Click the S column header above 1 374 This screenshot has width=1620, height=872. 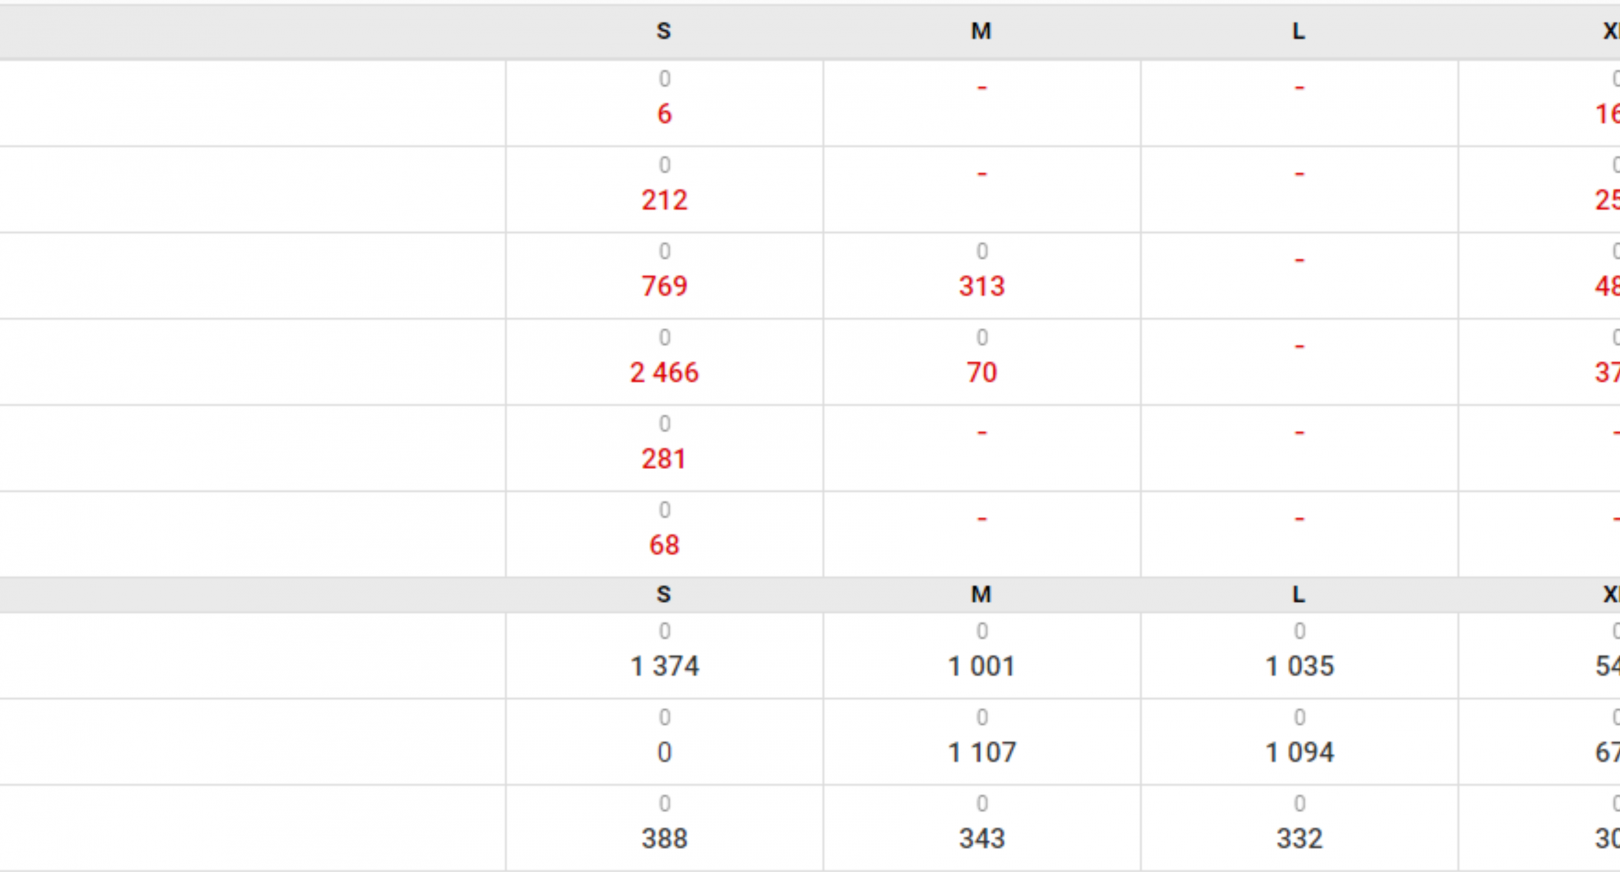click(x=664, y=594)
